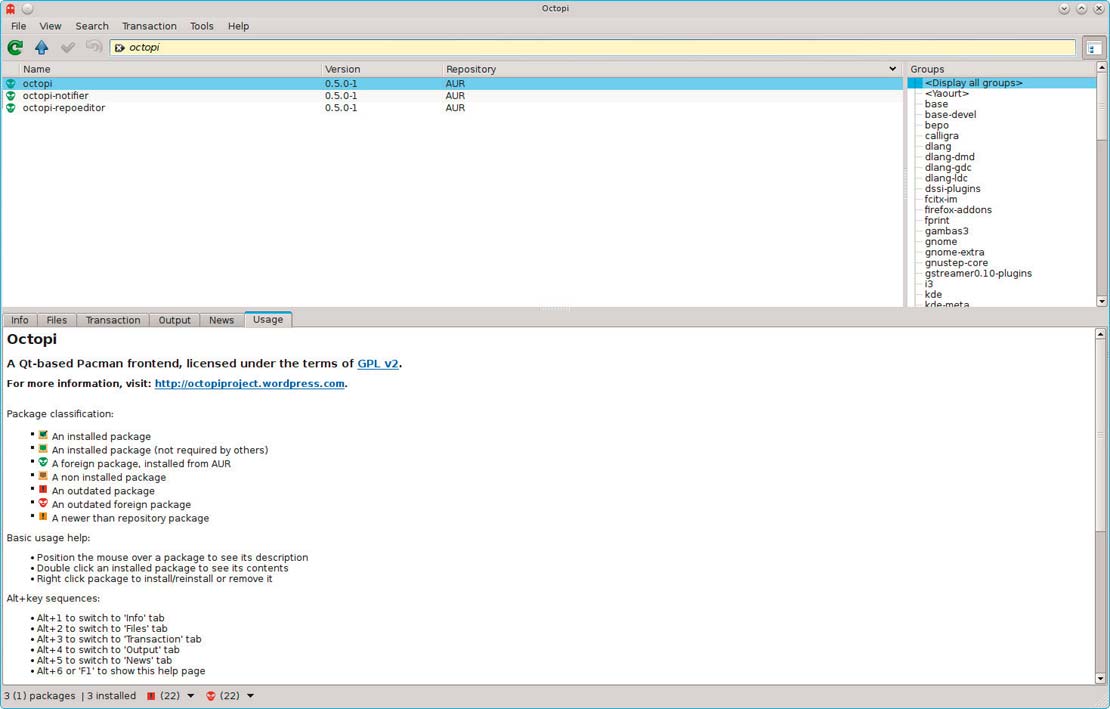Click the Groups panel header
Screen dimensions: 1110x709
click(1002, 69)
